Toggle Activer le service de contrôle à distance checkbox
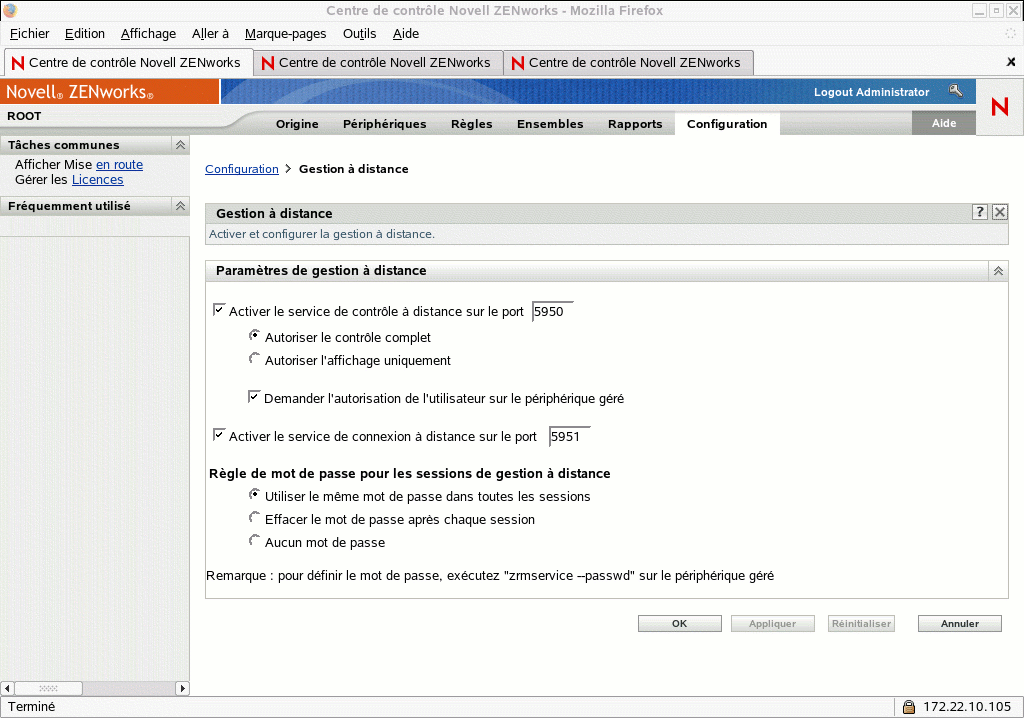1024x718 pixels. point(219,310)
